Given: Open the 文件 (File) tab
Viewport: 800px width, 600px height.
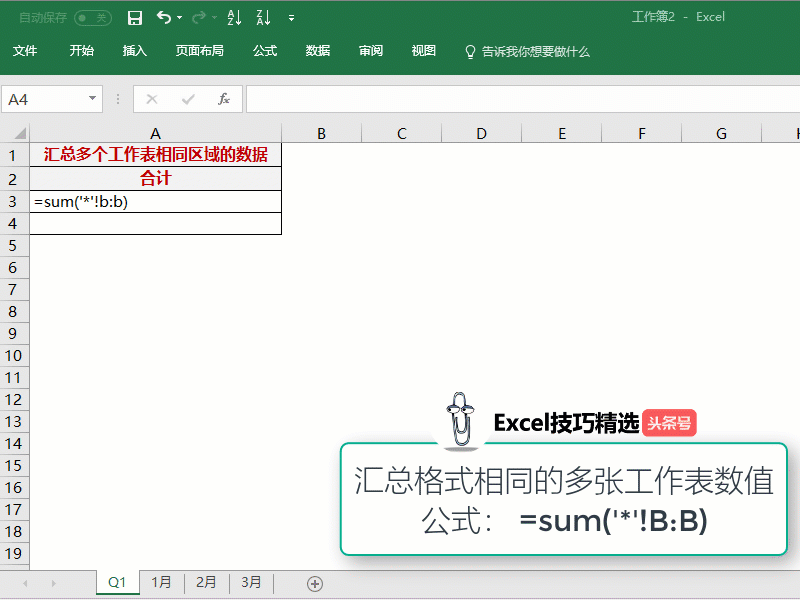Looking at the screenshot, I should coord(25,51).
